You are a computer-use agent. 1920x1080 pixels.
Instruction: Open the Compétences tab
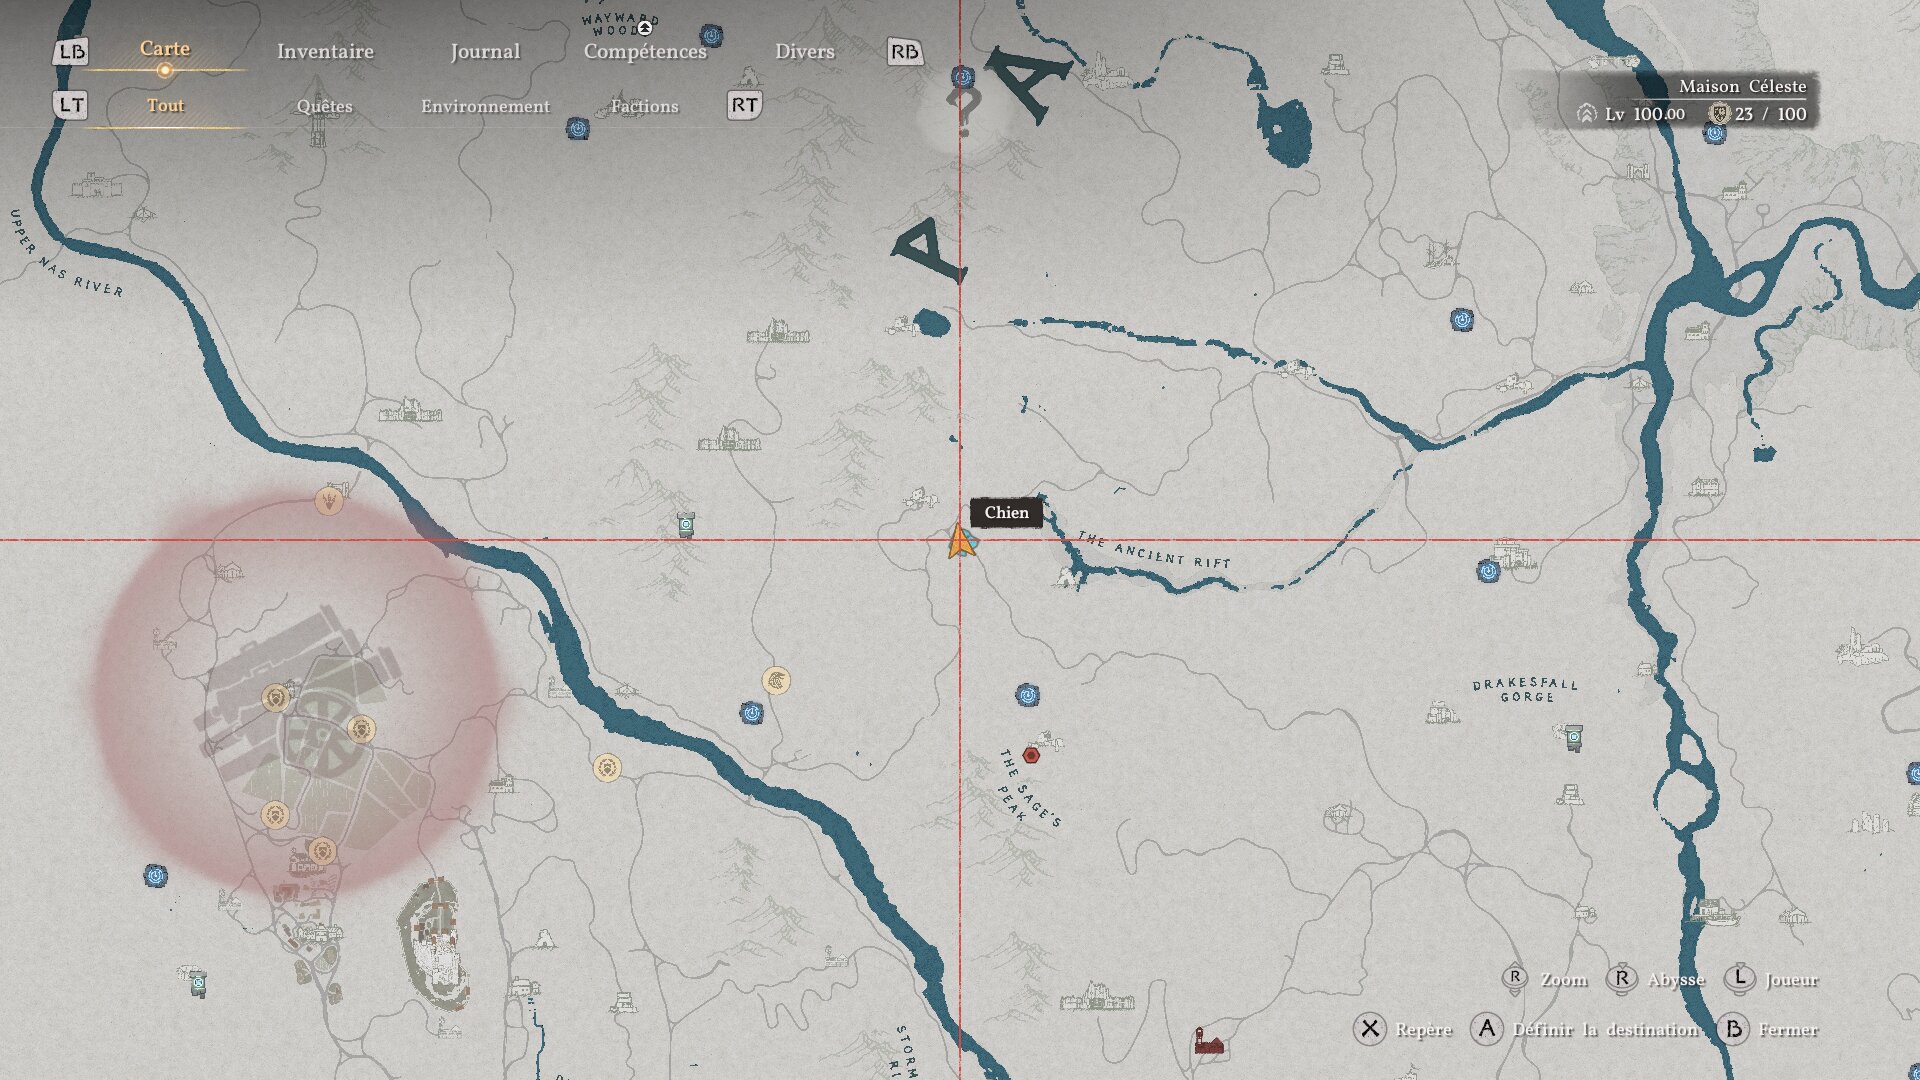tap(645, 51)
